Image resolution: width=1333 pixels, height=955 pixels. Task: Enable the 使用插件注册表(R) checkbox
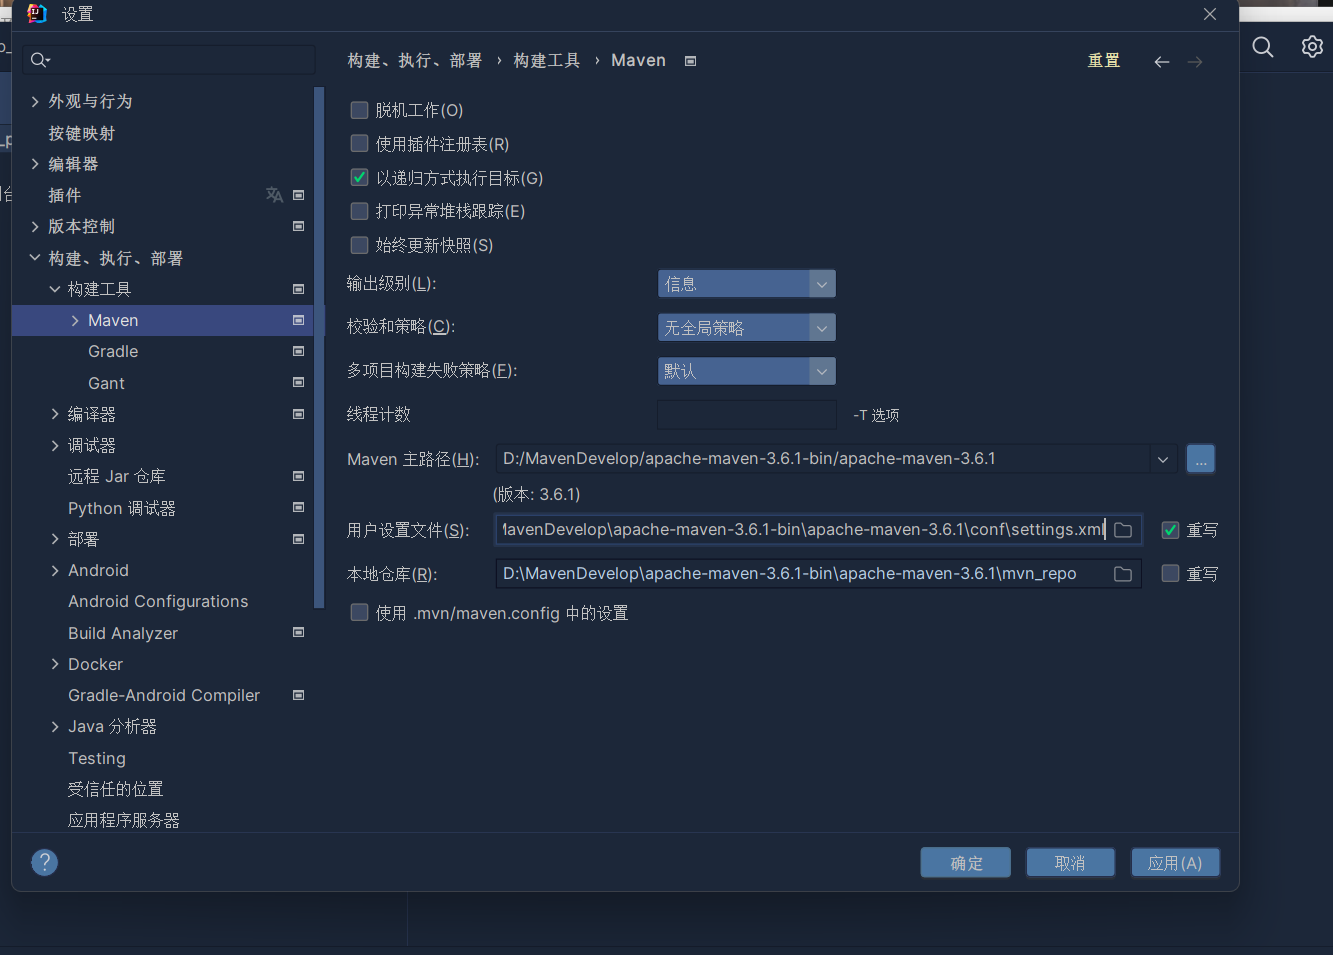point(359,143)
